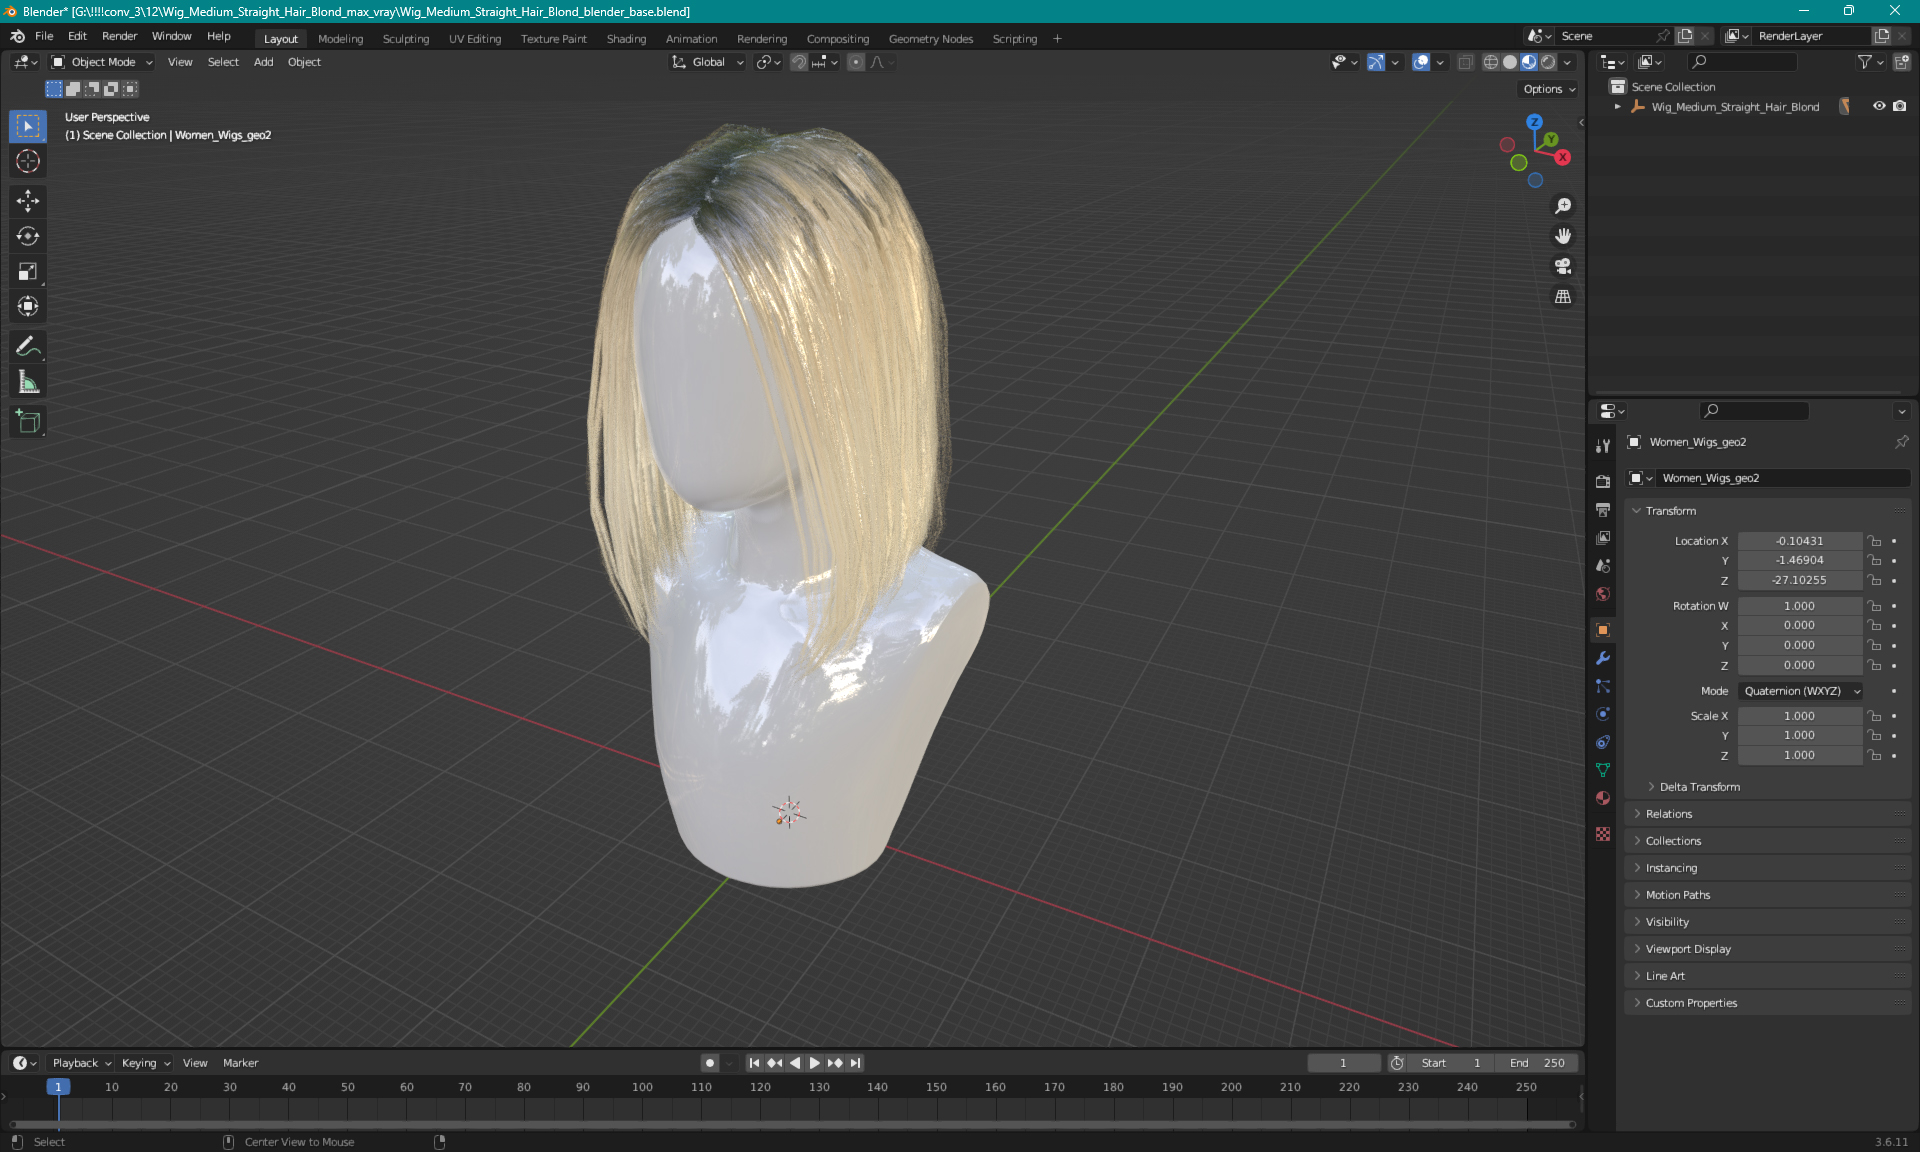Switch to the Geometry Nodes workspace tab
The image size is (1920, 1152).
pos(930,39)
